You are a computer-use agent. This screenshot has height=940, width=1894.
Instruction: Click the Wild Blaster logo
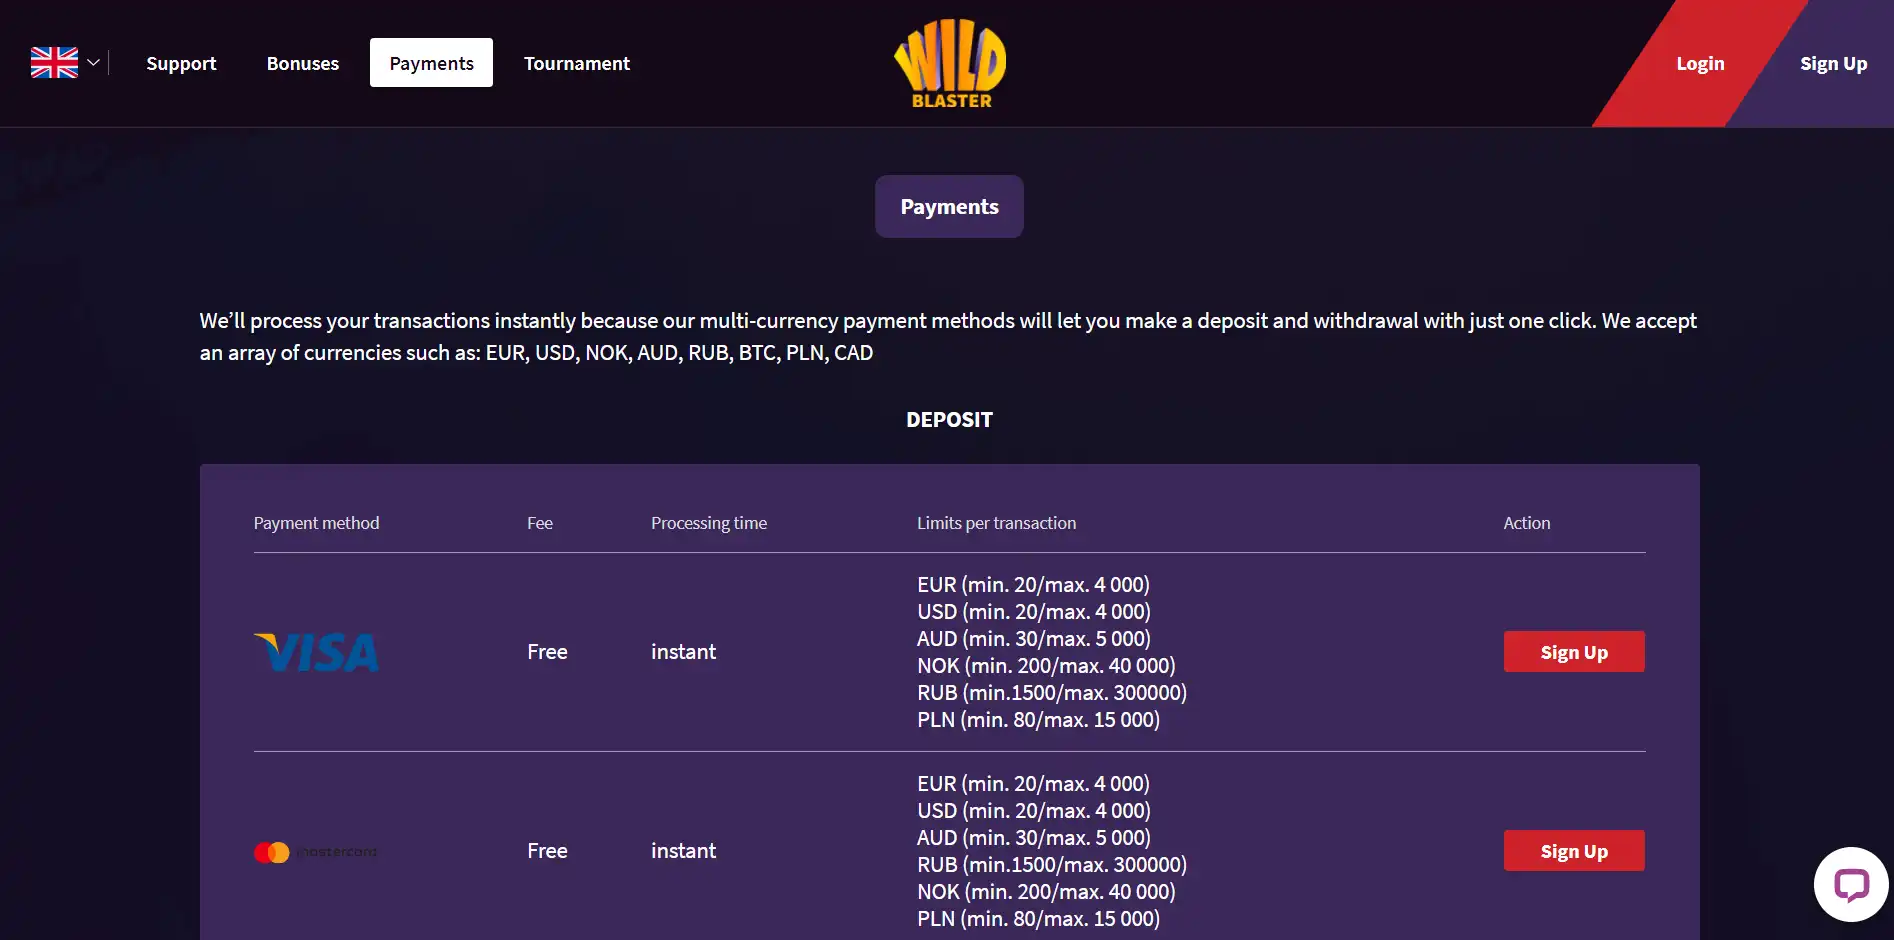[950, 63]
